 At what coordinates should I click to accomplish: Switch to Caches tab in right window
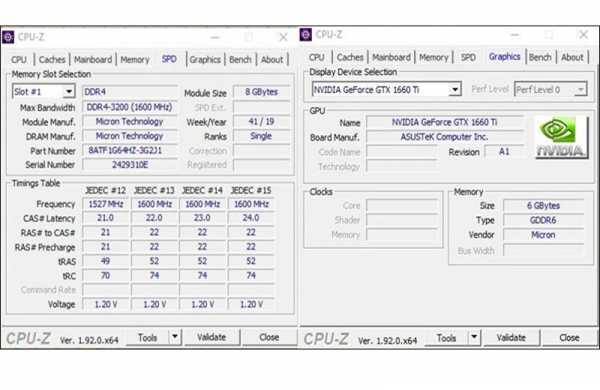[x=350, y=58]
